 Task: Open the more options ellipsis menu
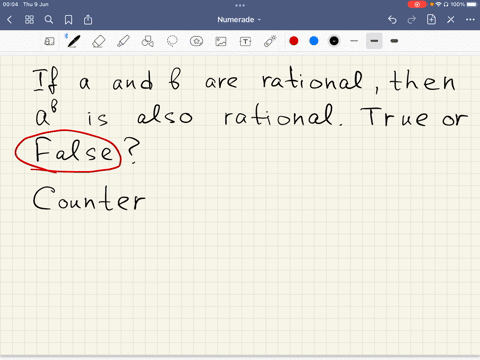coord(470,20)
